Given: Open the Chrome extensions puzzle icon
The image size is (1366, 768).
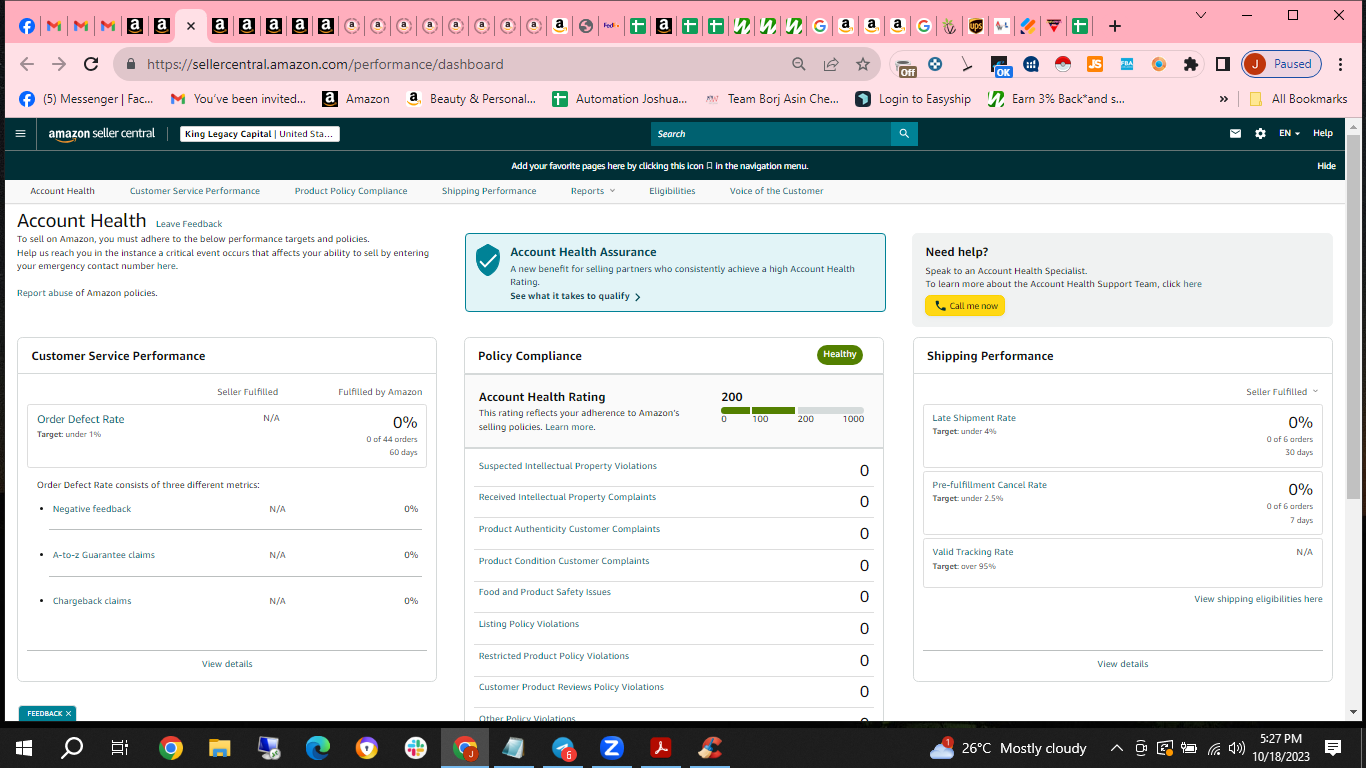Looking at the screenshot, I should coord(1190,64).
